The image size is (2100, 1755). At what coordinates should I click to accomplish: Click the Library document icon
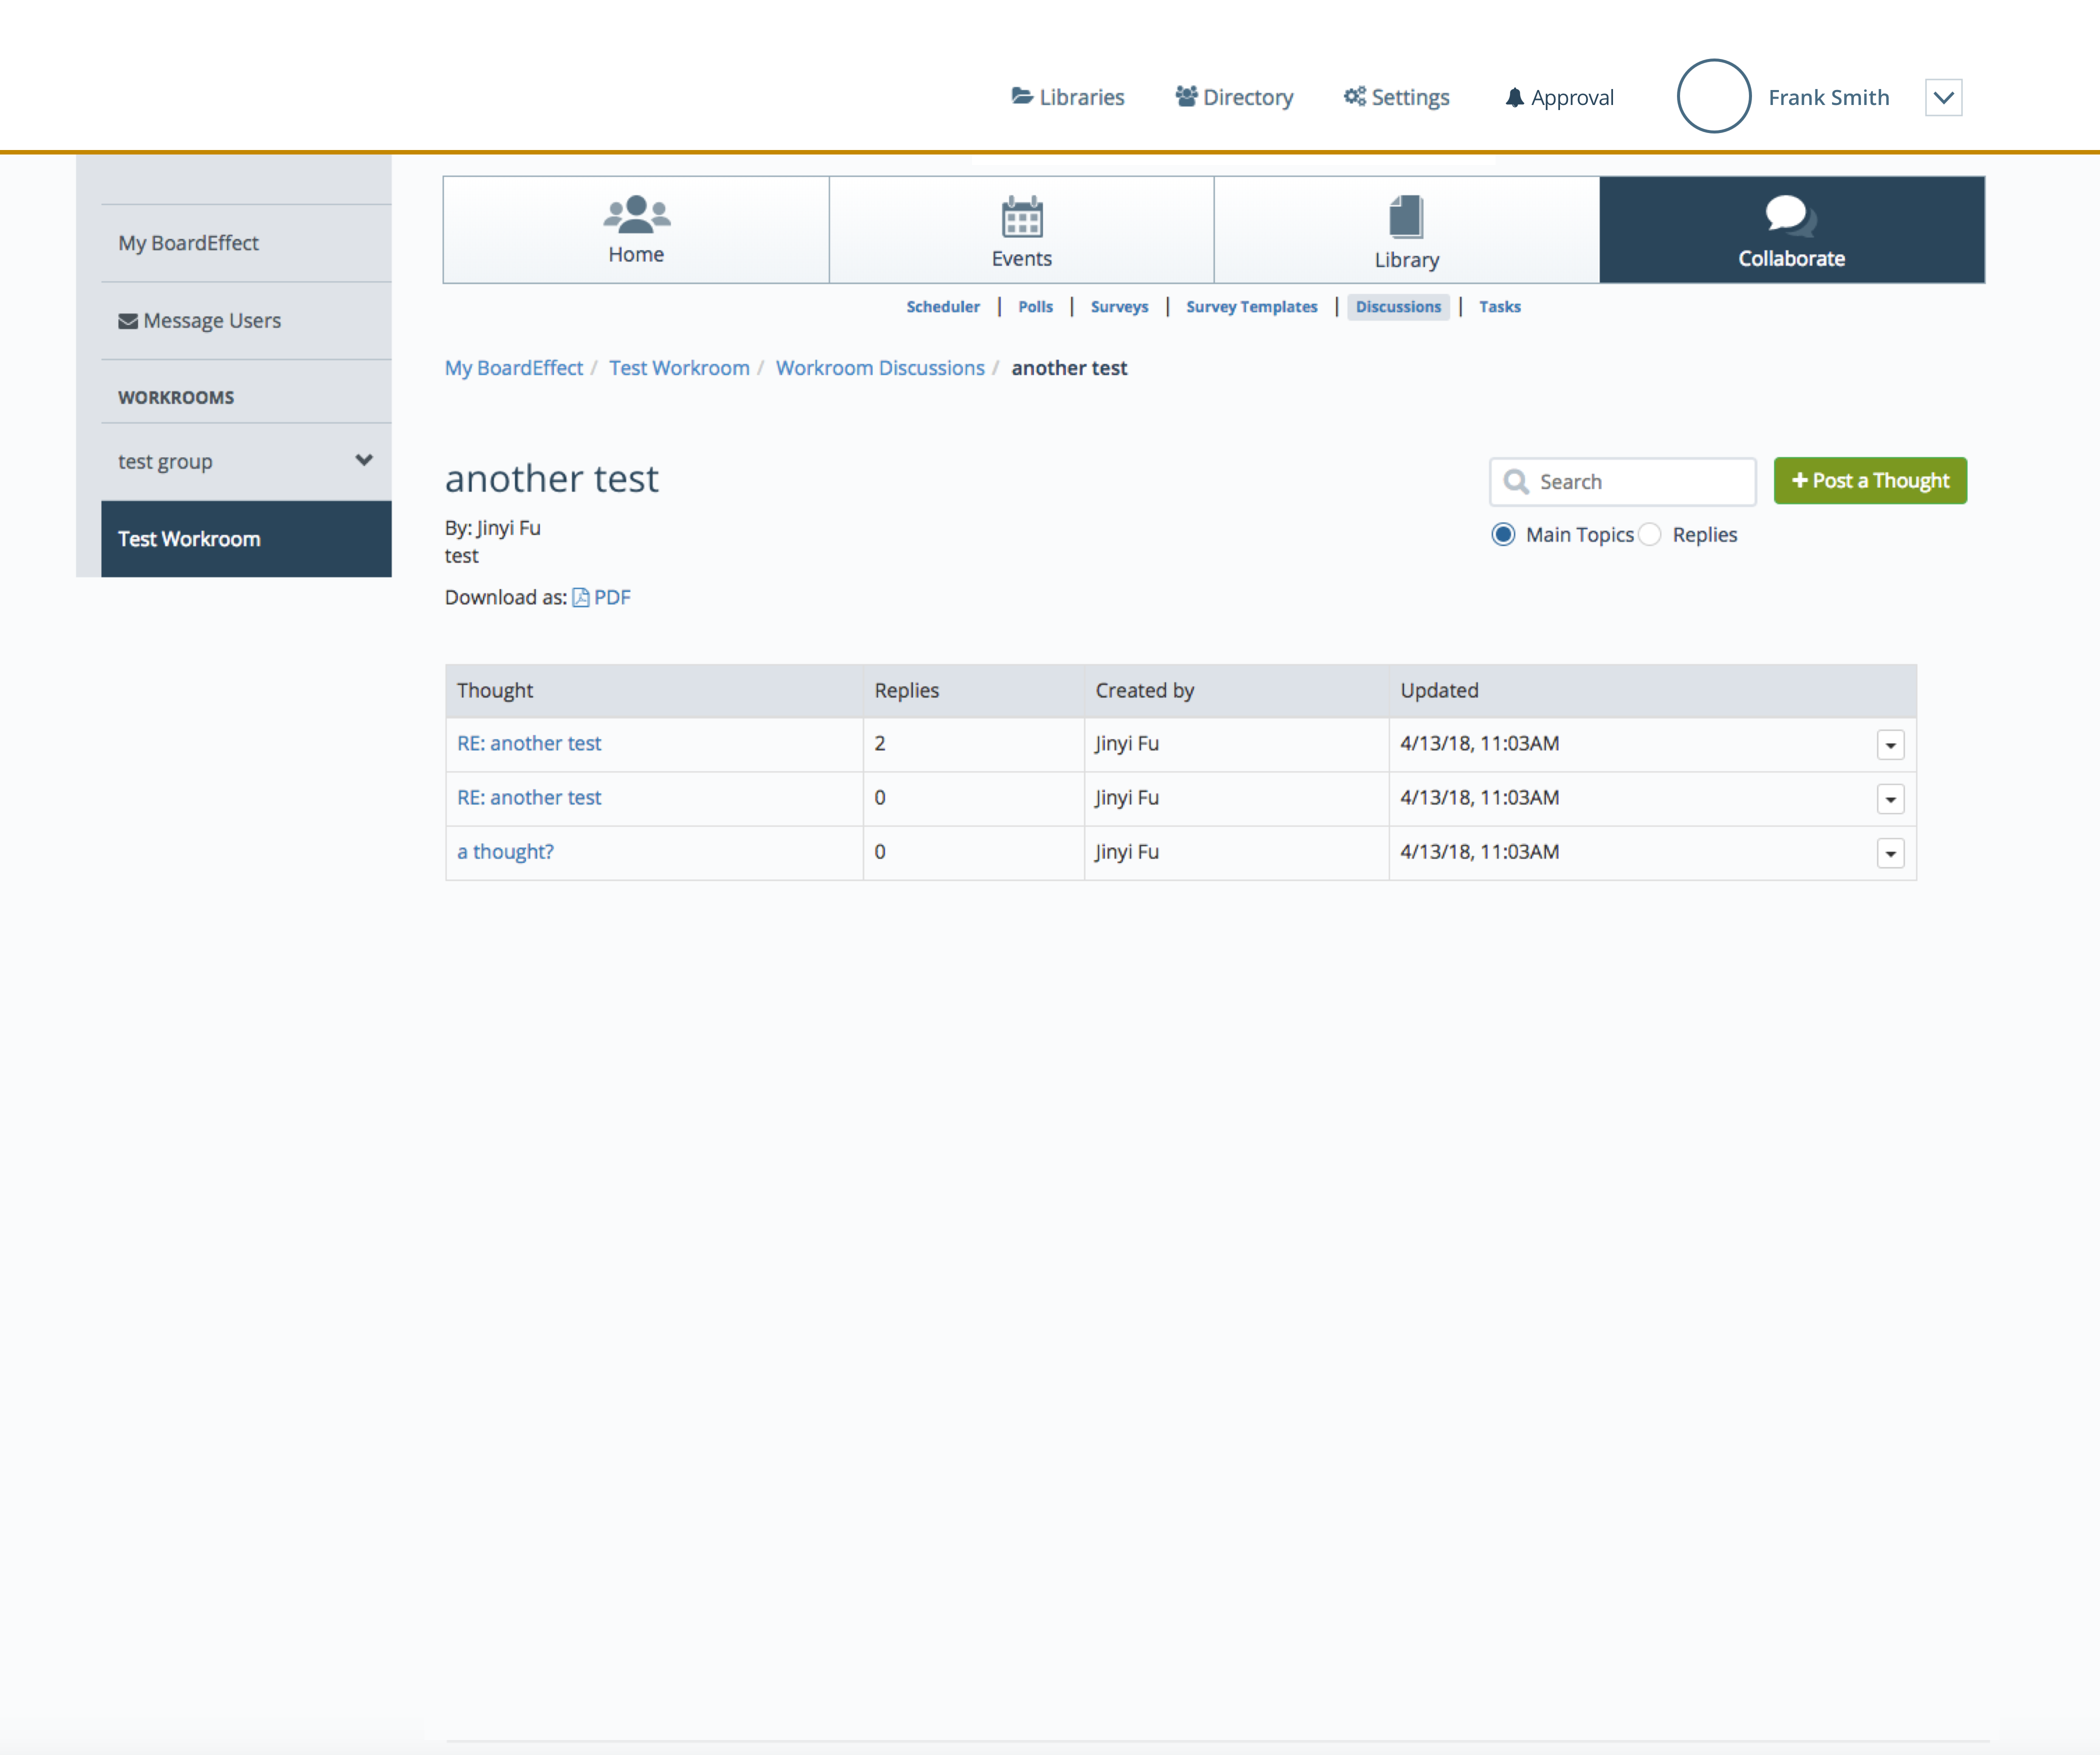[1406, 216]
